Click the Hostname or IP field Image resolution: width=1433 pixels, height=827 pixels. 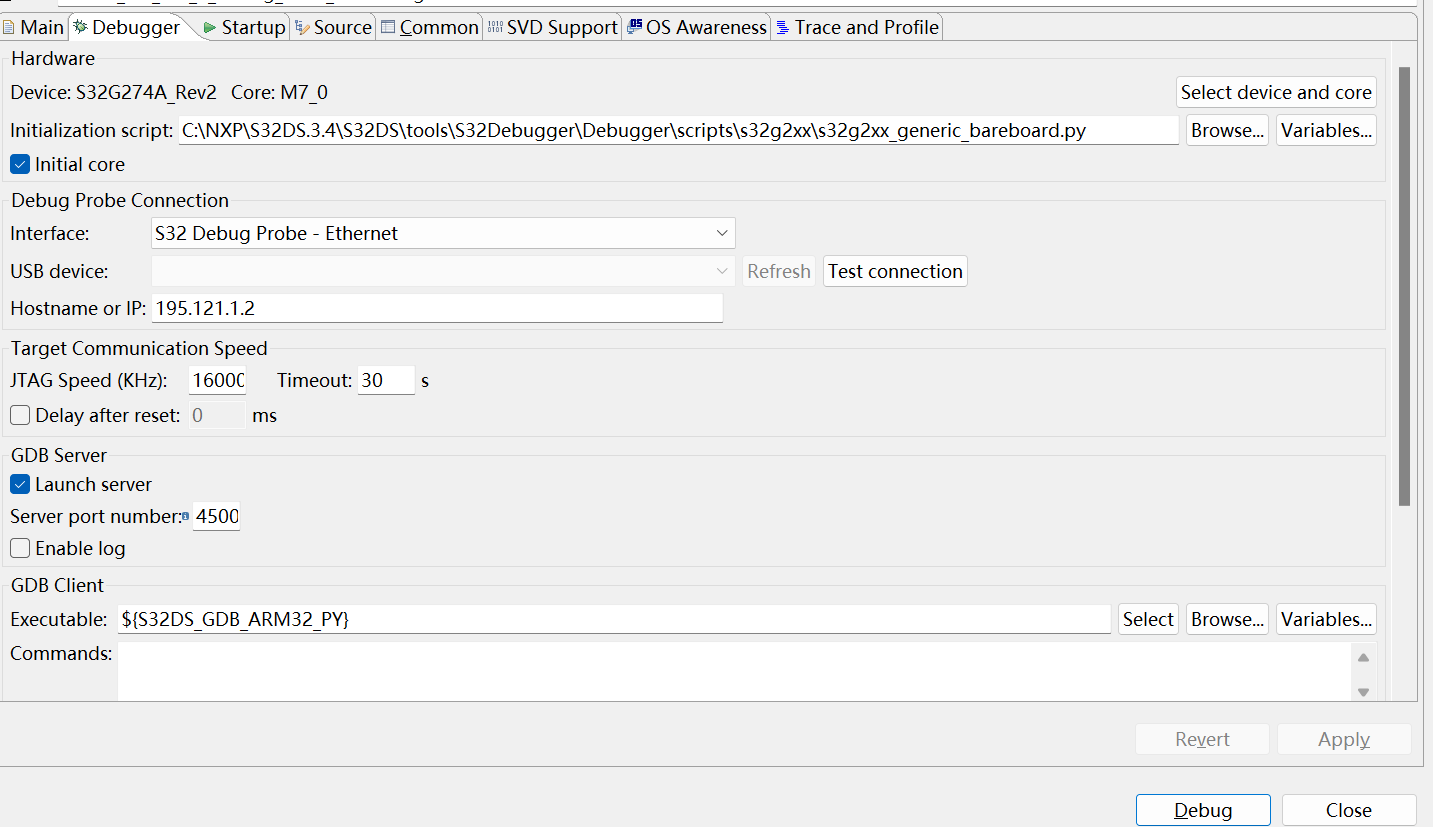click(x=437, y=308)
